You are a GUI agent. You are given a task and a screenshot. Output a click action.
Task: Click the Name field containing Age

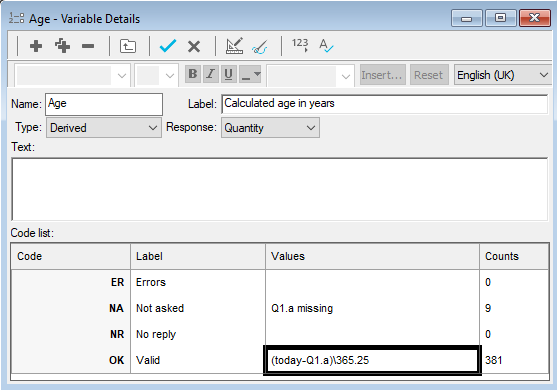coord(104,104)
